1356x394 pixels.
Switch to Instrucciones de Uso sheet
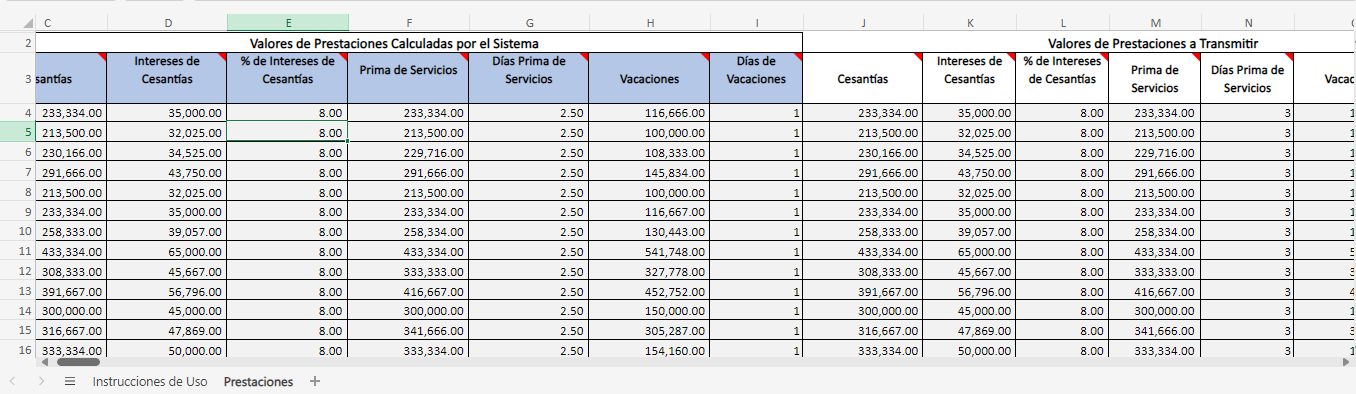(x=150, y=382)
